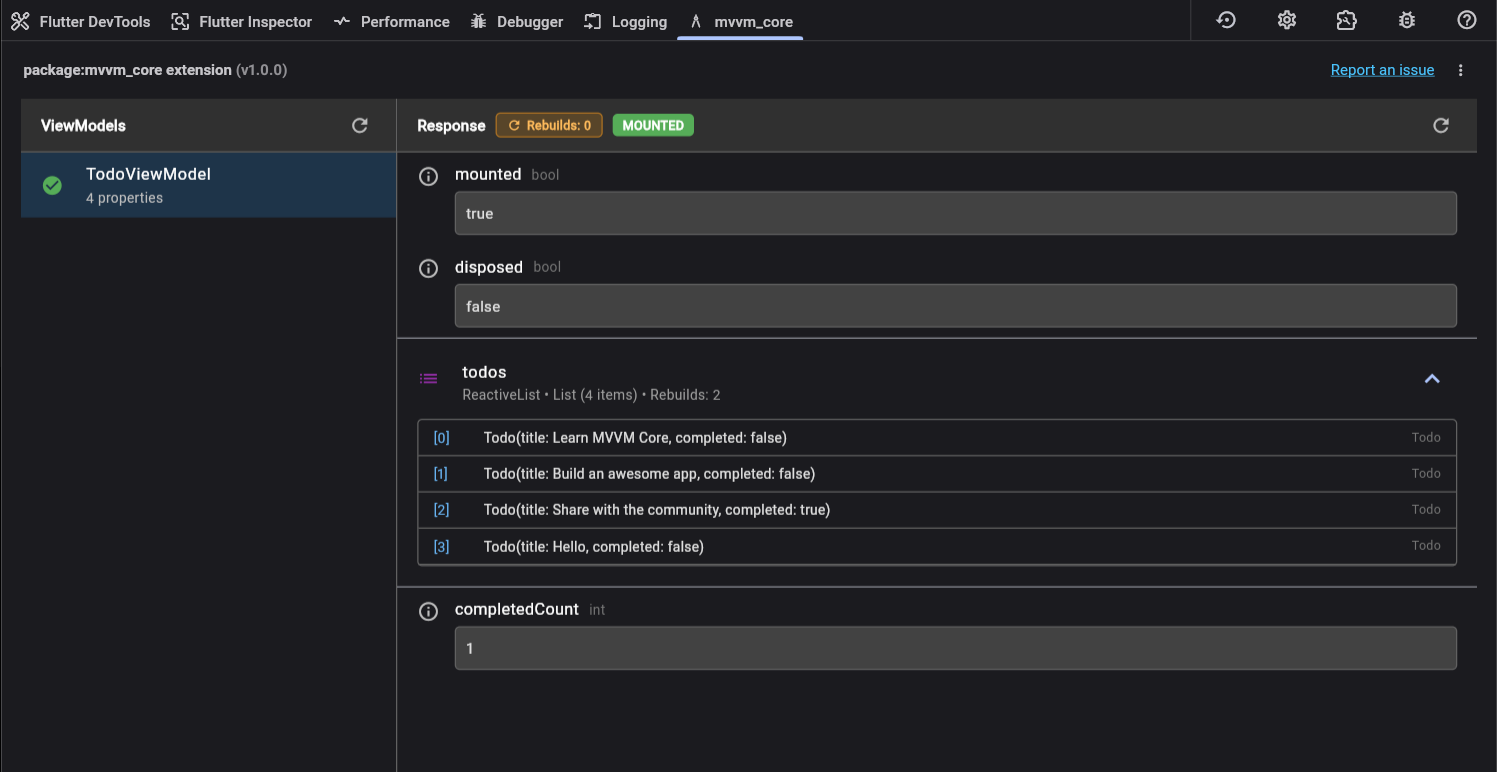1497x772 pixels.
Task: Refresh the Response panel
Action: [1440, 125]
